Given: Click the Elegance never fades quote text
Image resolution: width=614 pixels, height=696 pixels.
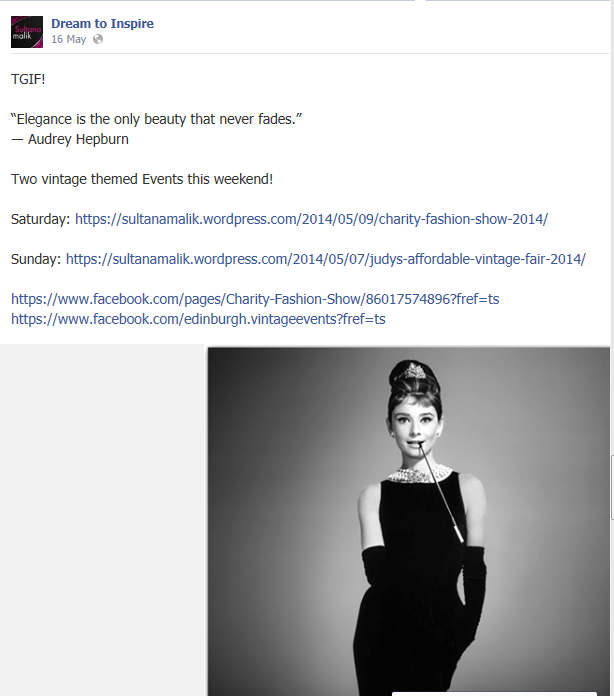Looking at the screenshot, I should (156, 119).
